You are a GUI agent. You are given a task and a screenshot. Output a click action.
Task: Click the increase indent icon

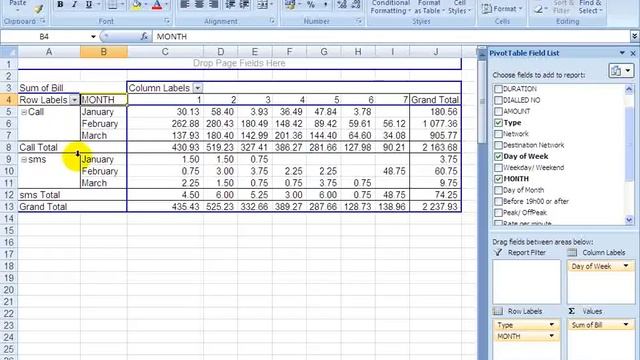244,4
